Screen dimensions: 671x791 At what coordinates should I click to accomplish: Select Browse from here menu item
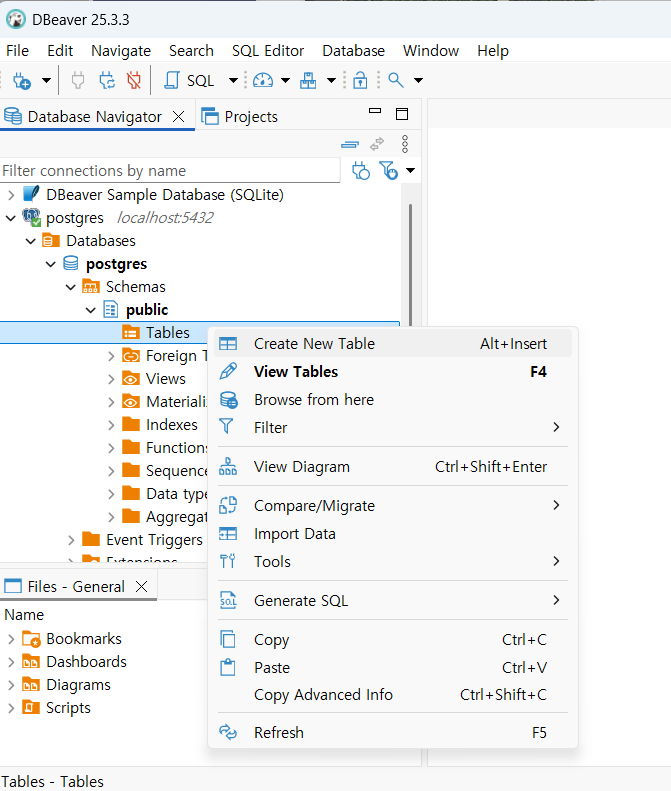[393, 400]
